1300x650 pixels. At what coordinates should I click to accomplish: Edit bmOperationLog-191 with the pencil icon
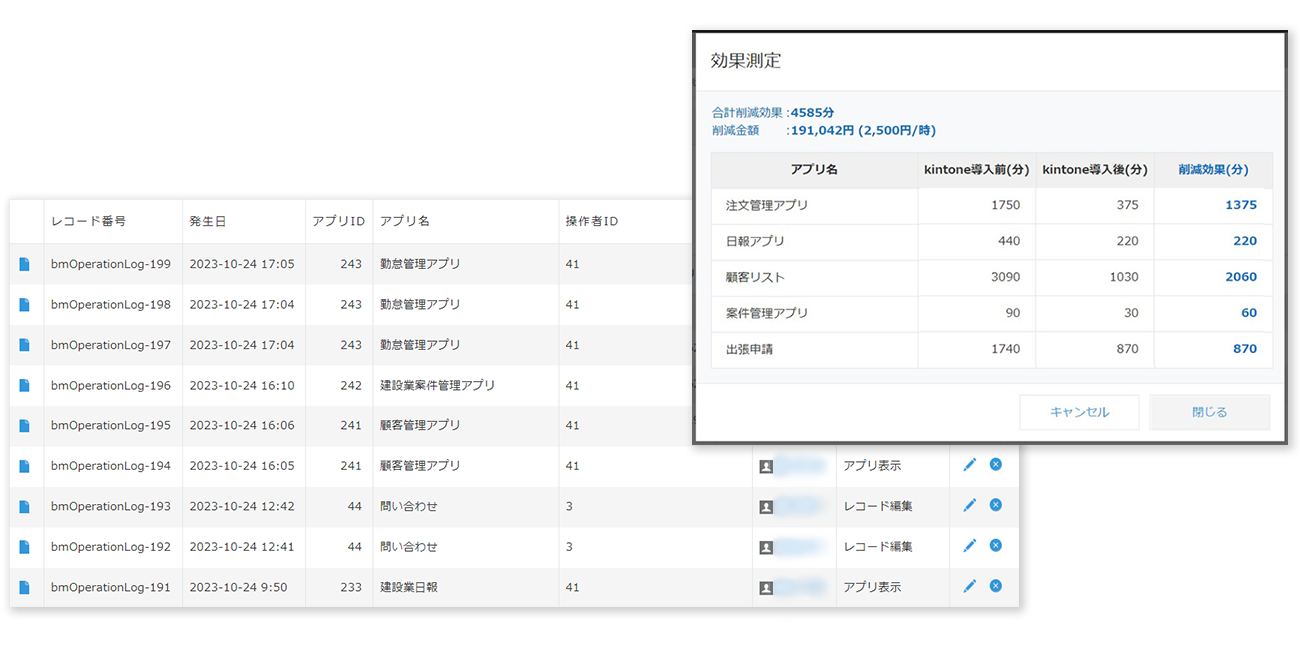[969, 587]
